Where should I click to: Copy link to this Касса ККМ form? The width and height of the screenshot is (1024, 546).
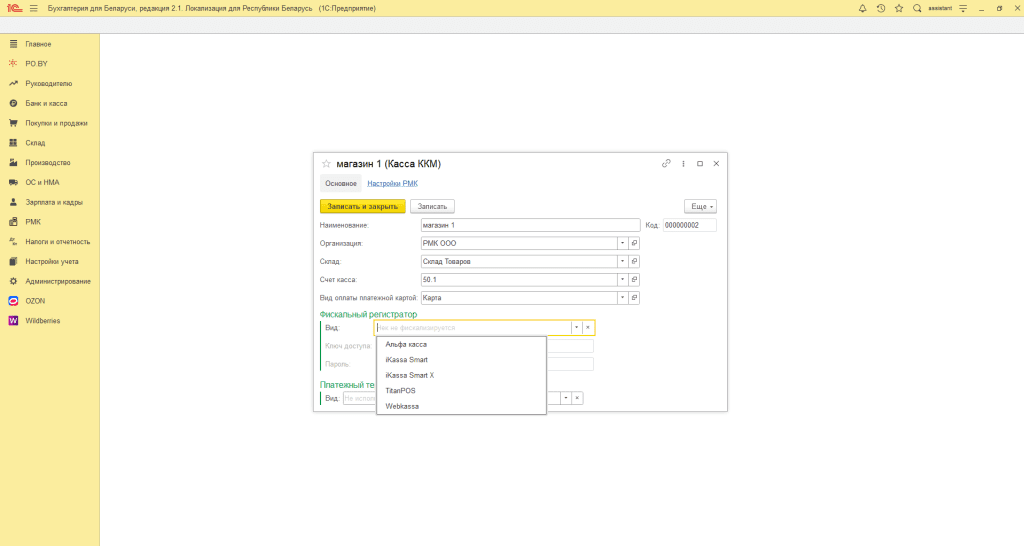pyautogui.click(x=665, y=164)
